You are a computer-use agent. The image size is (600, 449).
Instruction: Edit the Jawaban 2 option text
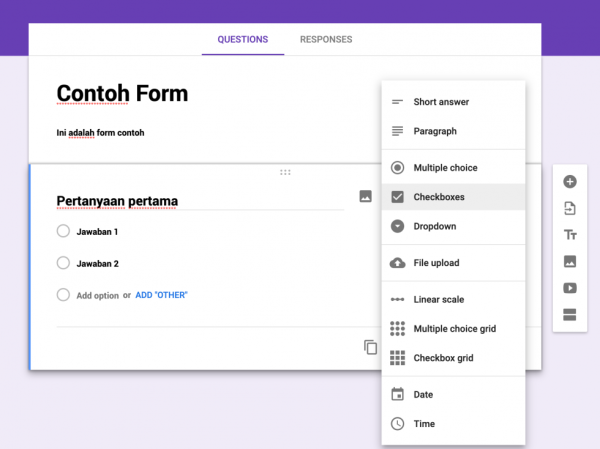click(98, 263)
